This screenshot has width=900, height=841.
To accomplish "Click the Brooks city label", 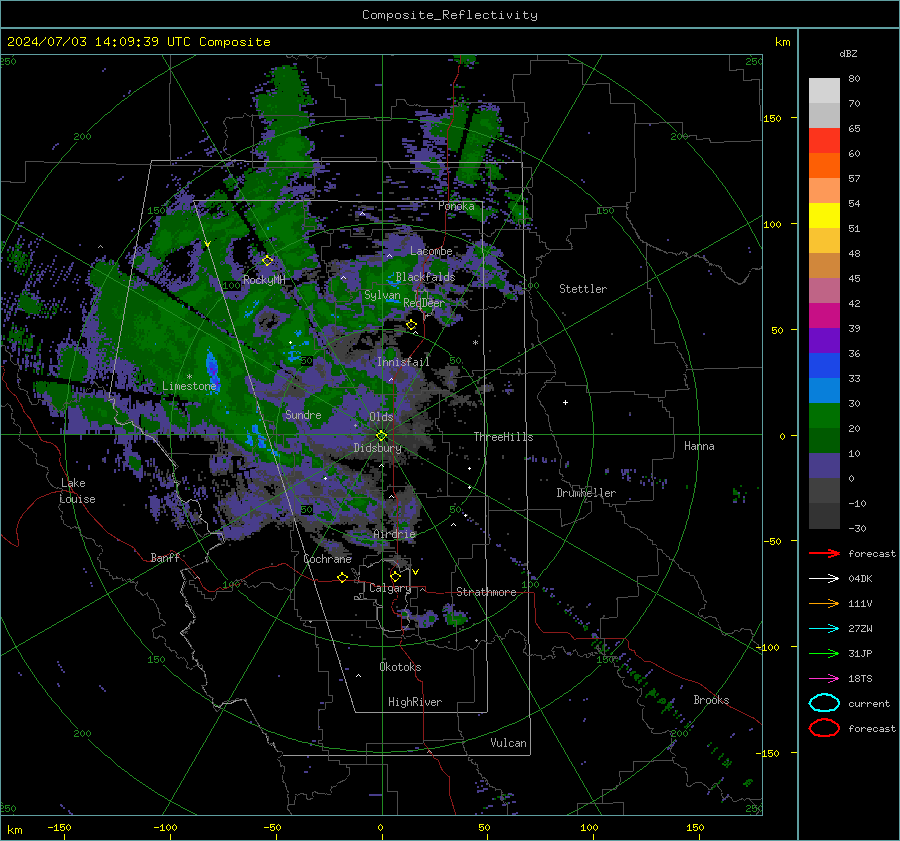I will pos(711,700).
